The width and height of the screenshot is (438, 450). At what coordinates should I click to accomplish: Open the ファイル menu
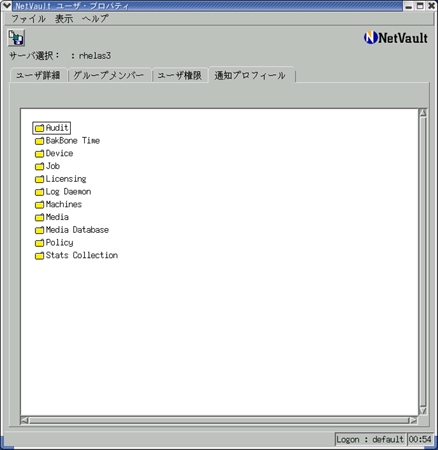click(29, 19)
